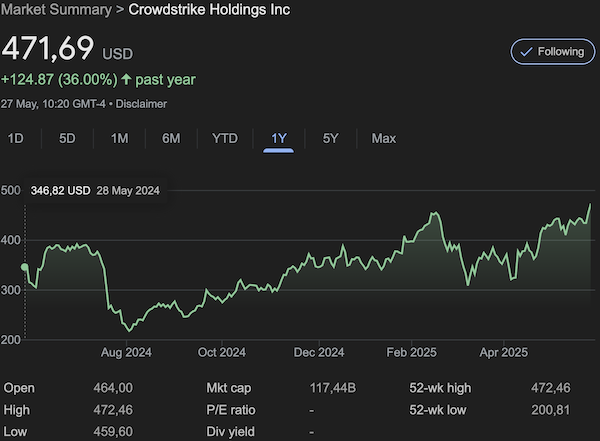The width and height of the screenshot is (600, 441).
Task: Click the Crowdstrike Holdings Inc title
Action: 209,10
